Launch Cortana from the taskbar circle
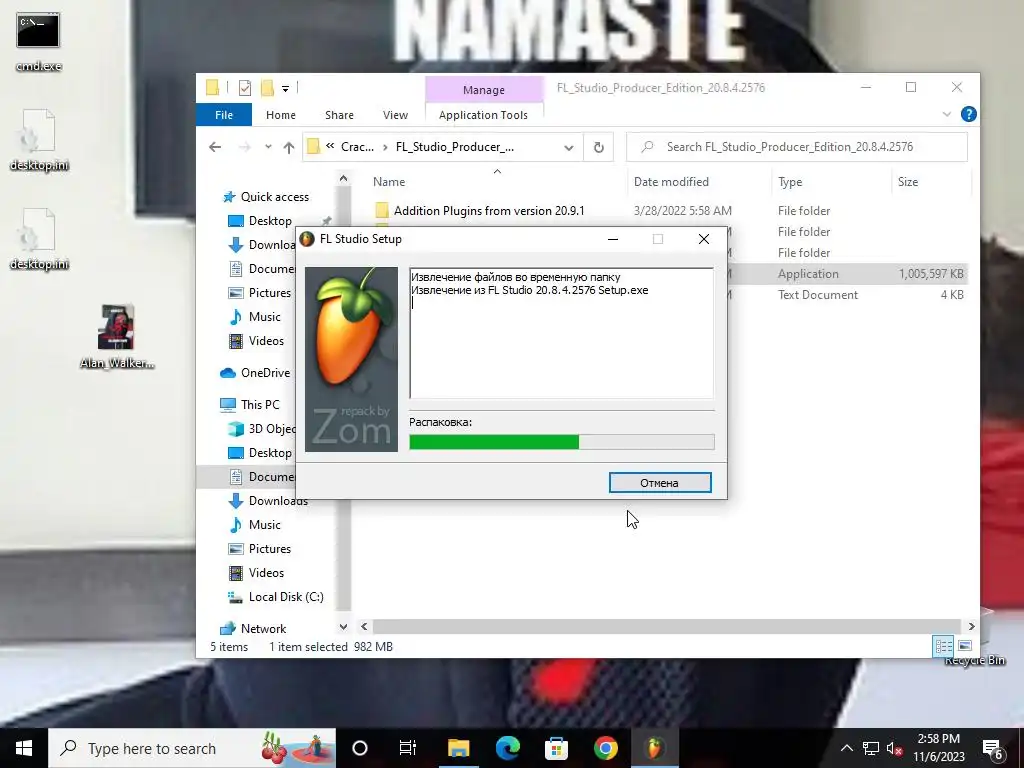The height and width of the screenshot is (768, 1024). (360, 748)
